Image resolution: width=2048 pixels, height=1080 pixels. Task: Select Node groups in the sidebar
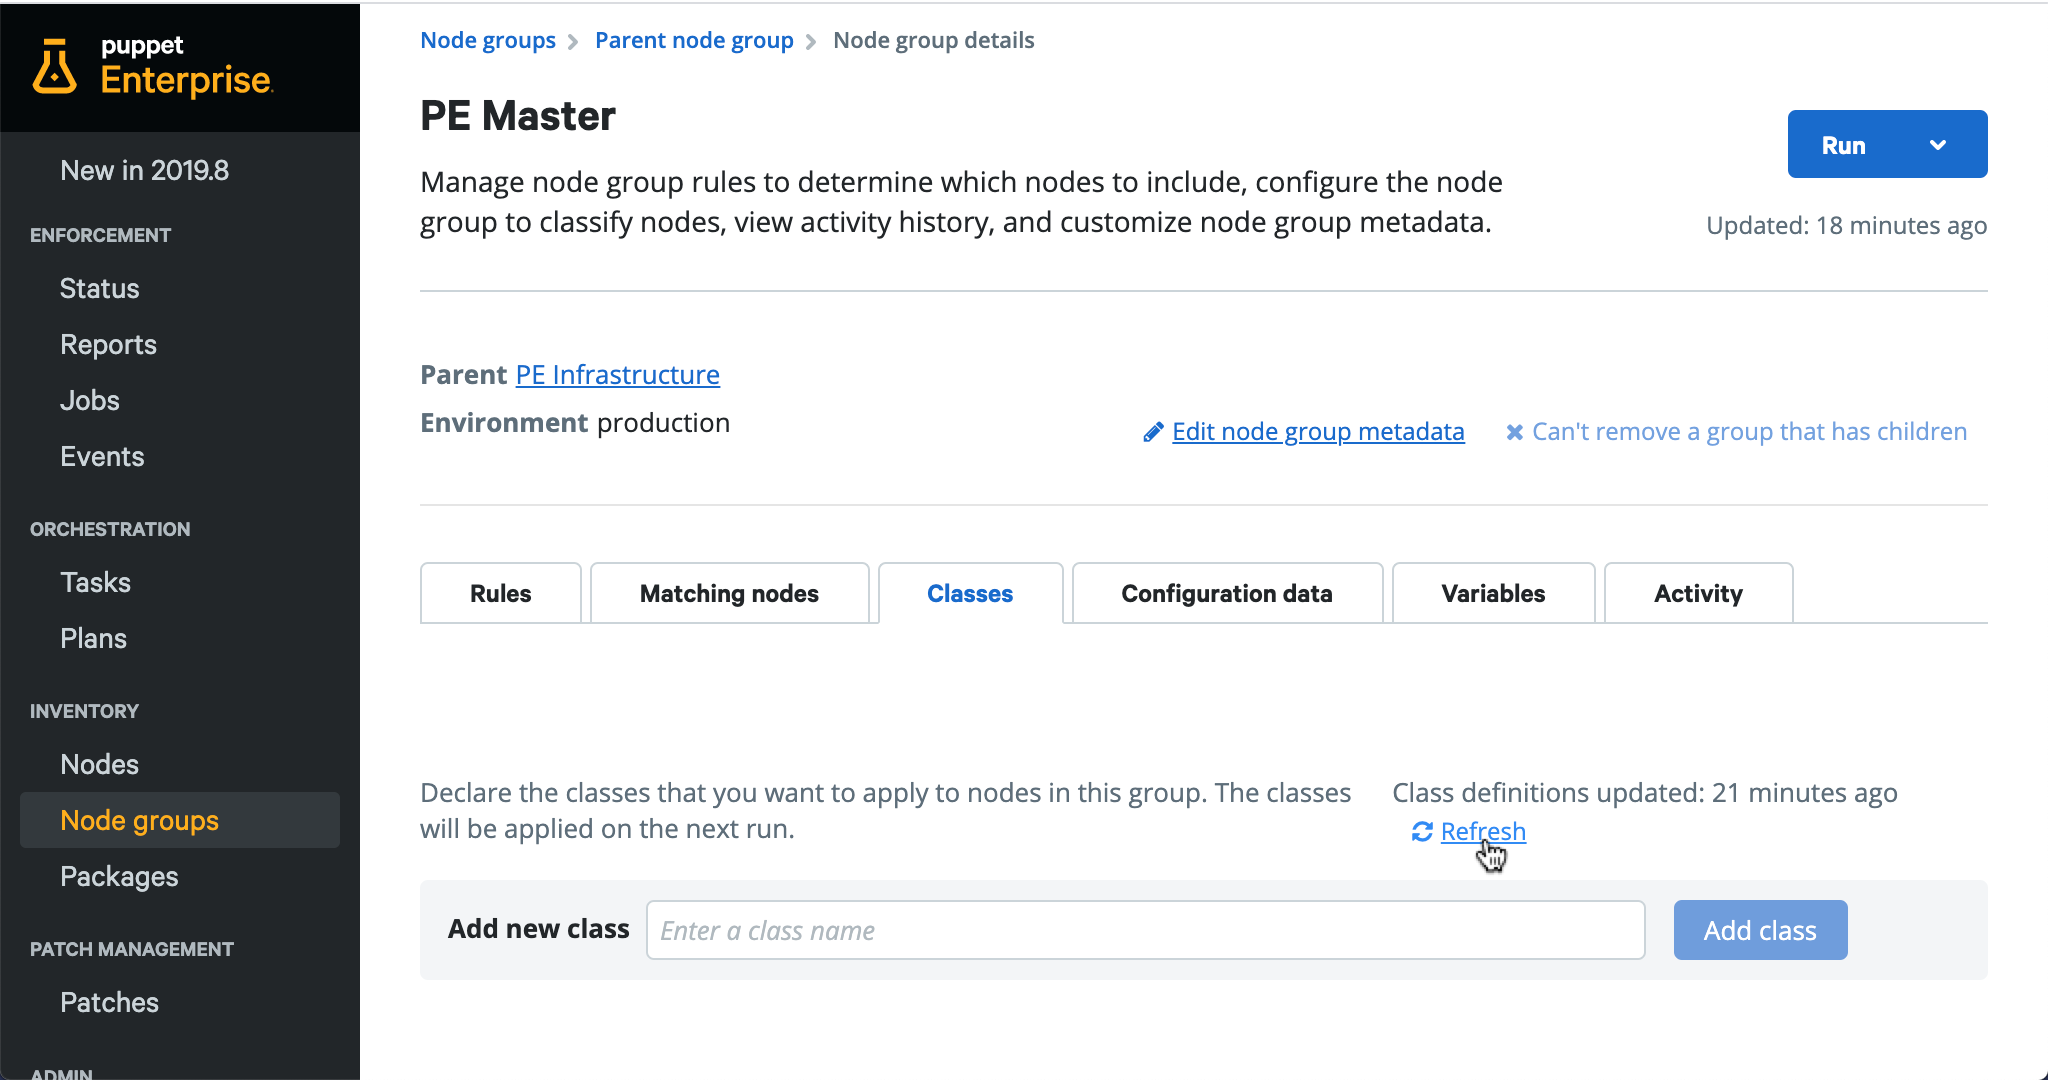pos(180,820)
